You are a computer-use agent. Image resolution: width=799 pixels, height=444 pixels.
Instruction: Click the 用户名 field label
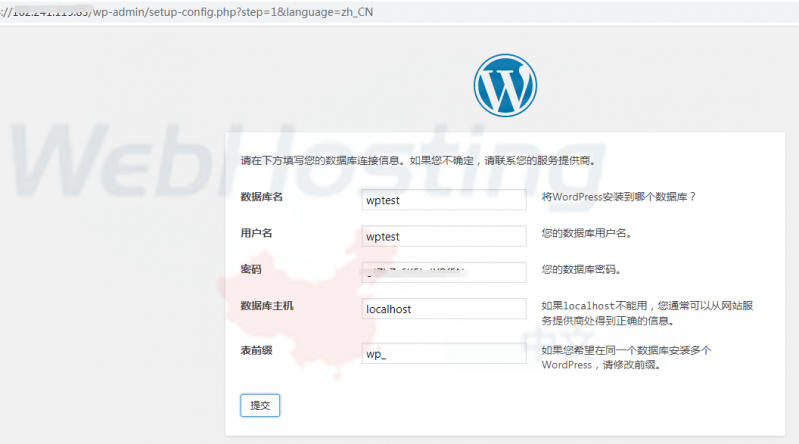(x=257, y=233)
